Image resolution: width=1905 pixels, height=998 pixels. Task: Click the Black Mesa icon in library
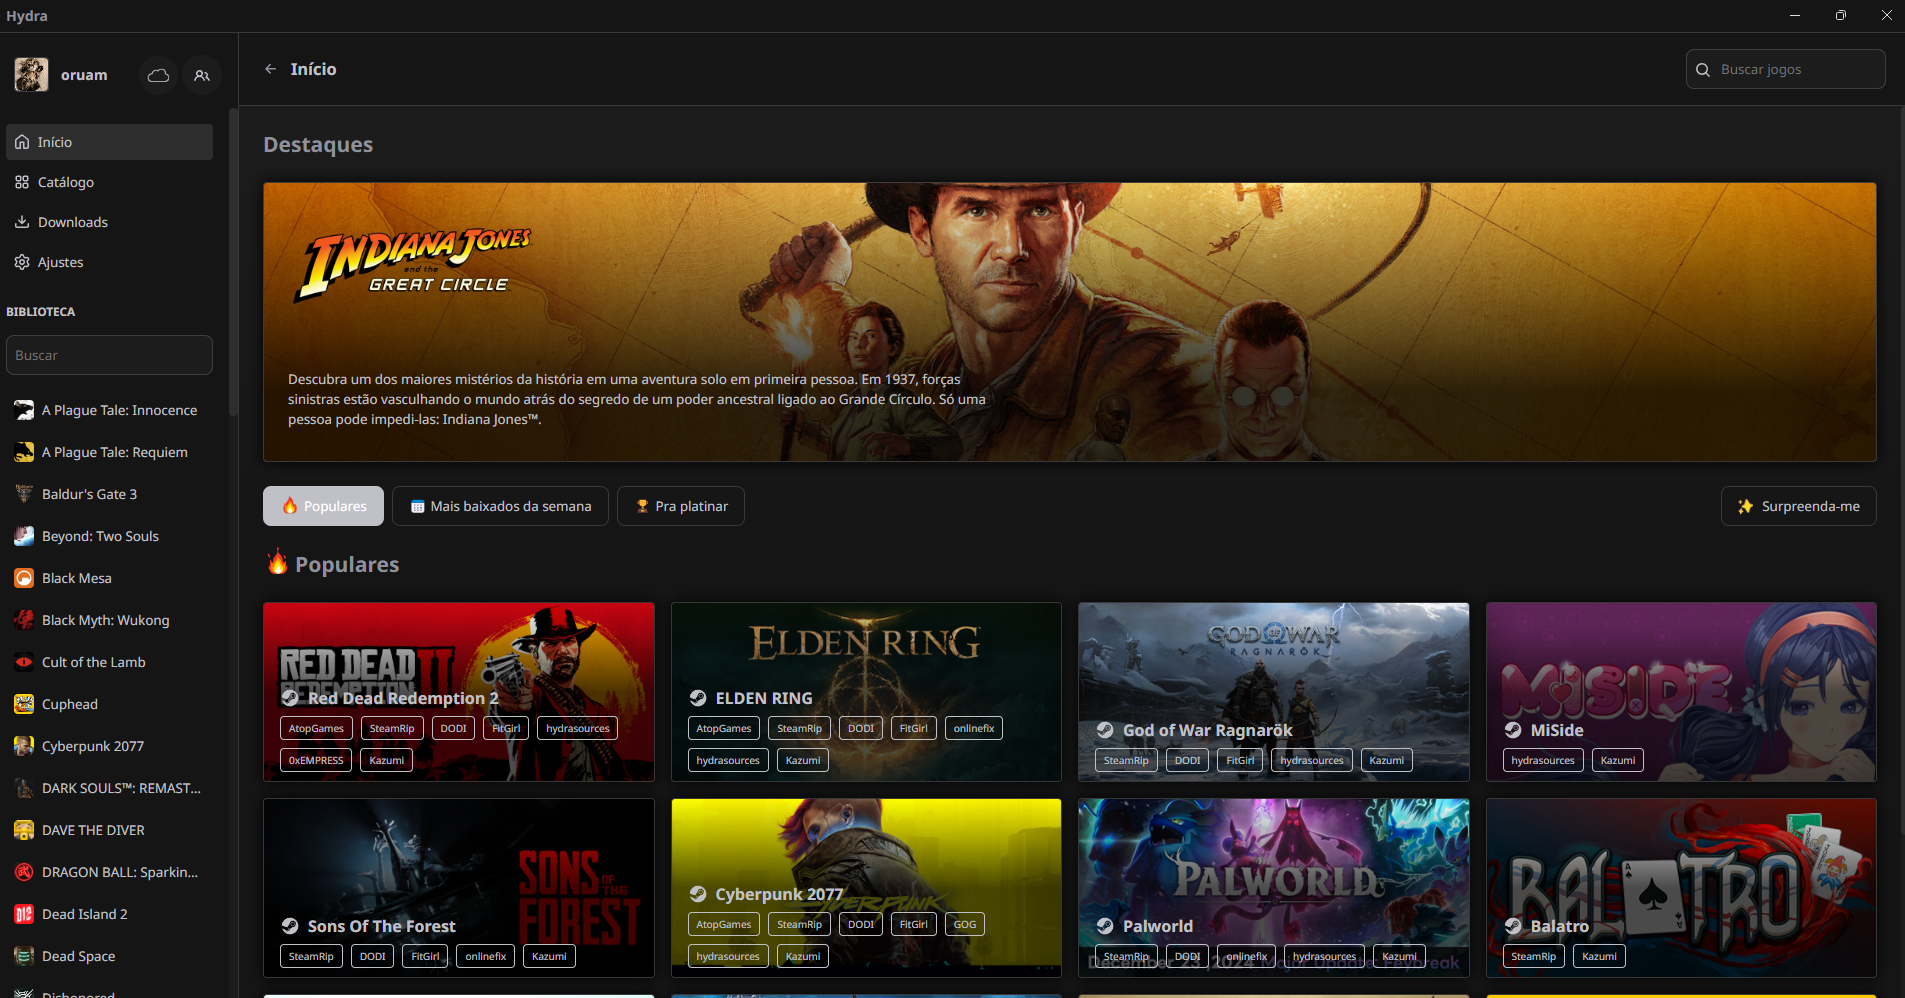click(x=24, y=578)
